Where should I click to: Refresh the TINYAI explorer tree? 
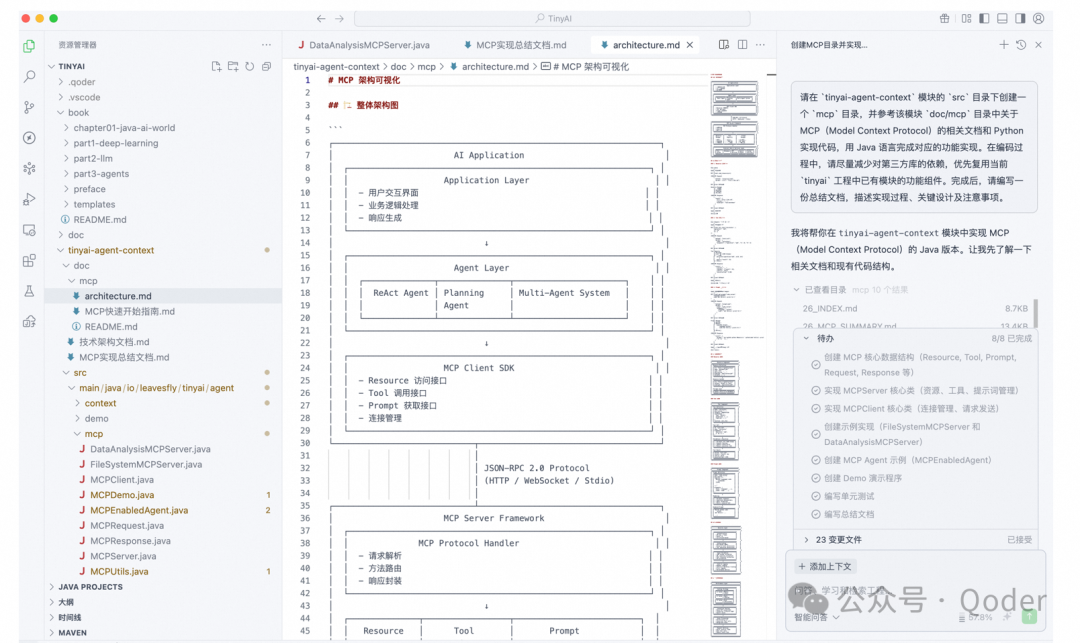pos(249,66)
